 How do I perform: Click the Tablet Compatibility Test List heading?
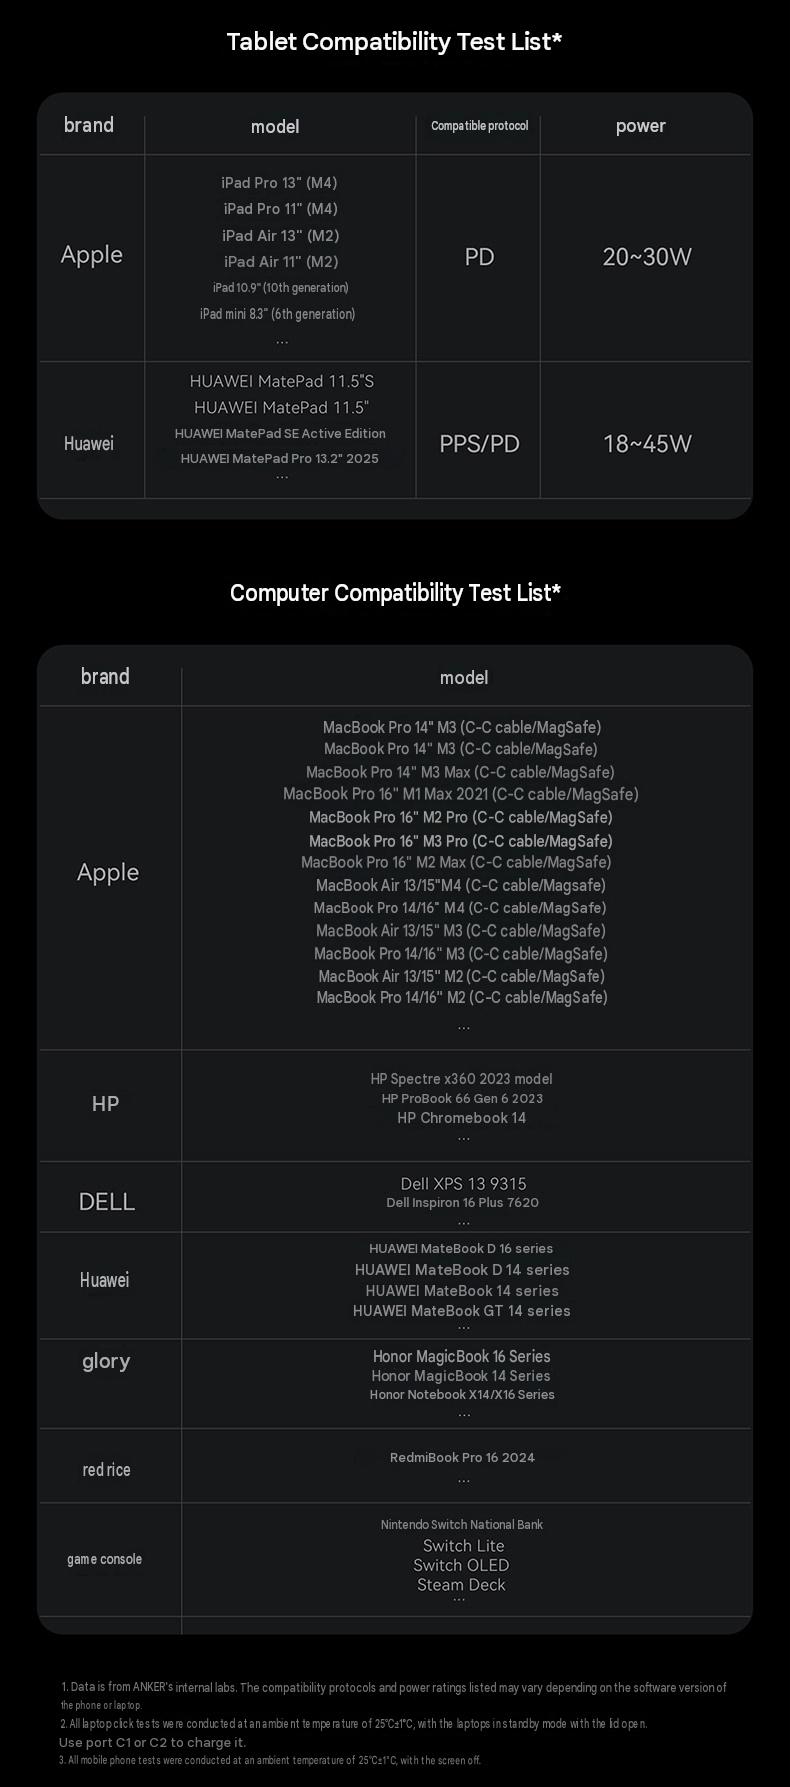coord(394,42)
